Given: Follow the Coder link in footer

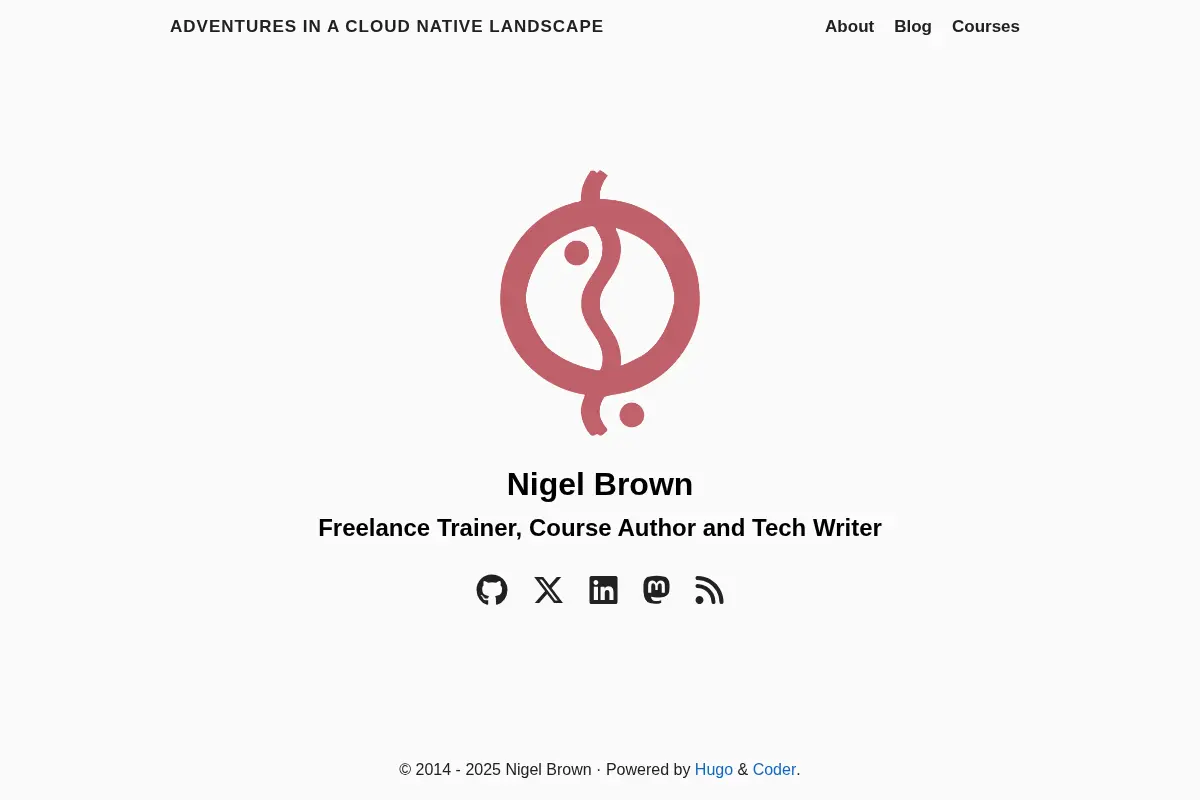Looking at the screenshot, I should click(x=774, y=769).
